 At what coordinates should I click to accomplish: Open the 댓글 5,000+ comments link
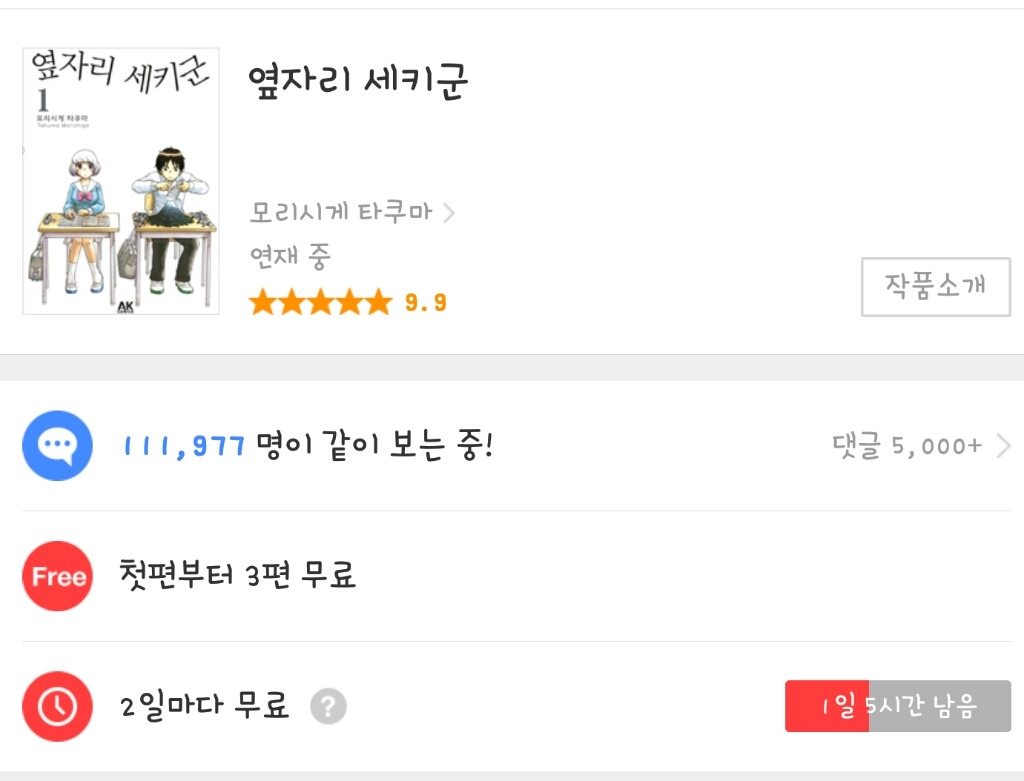907,446
